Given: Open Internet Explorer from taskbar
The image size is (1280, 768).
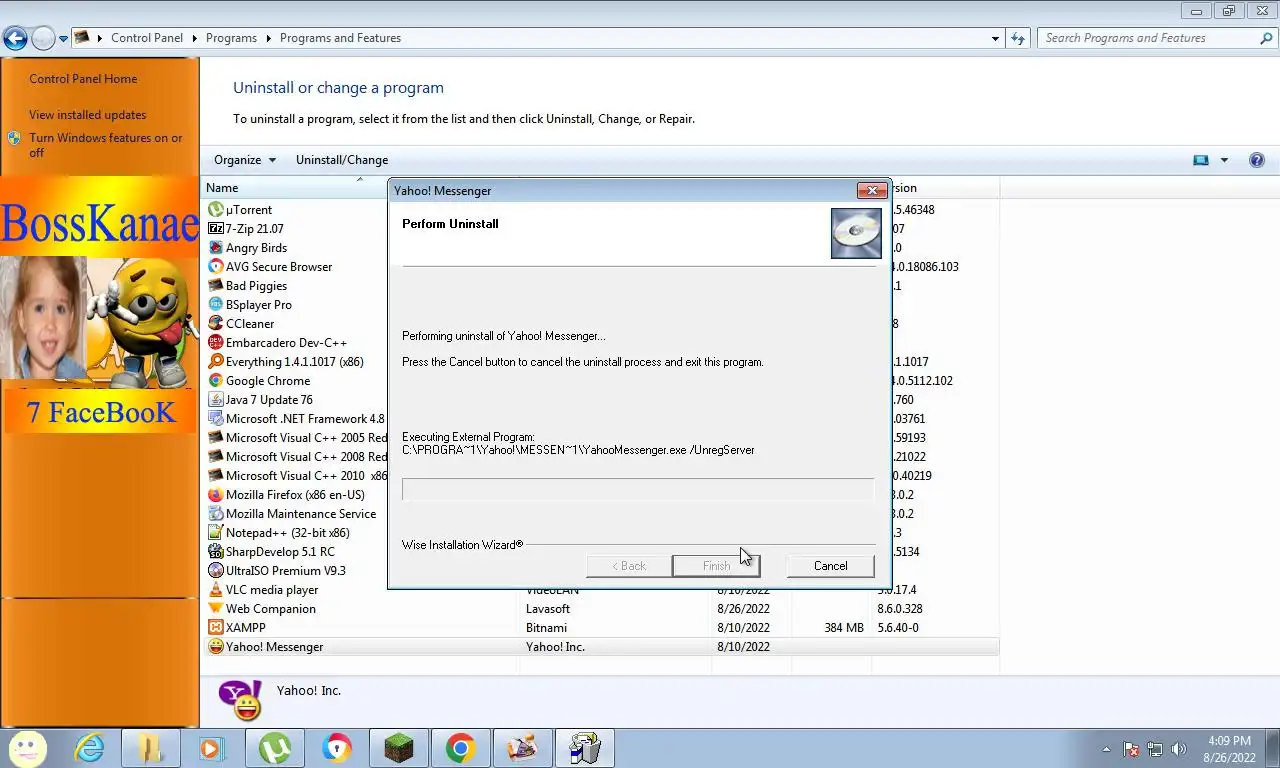Looking at the screenshot, I should 90,748.
